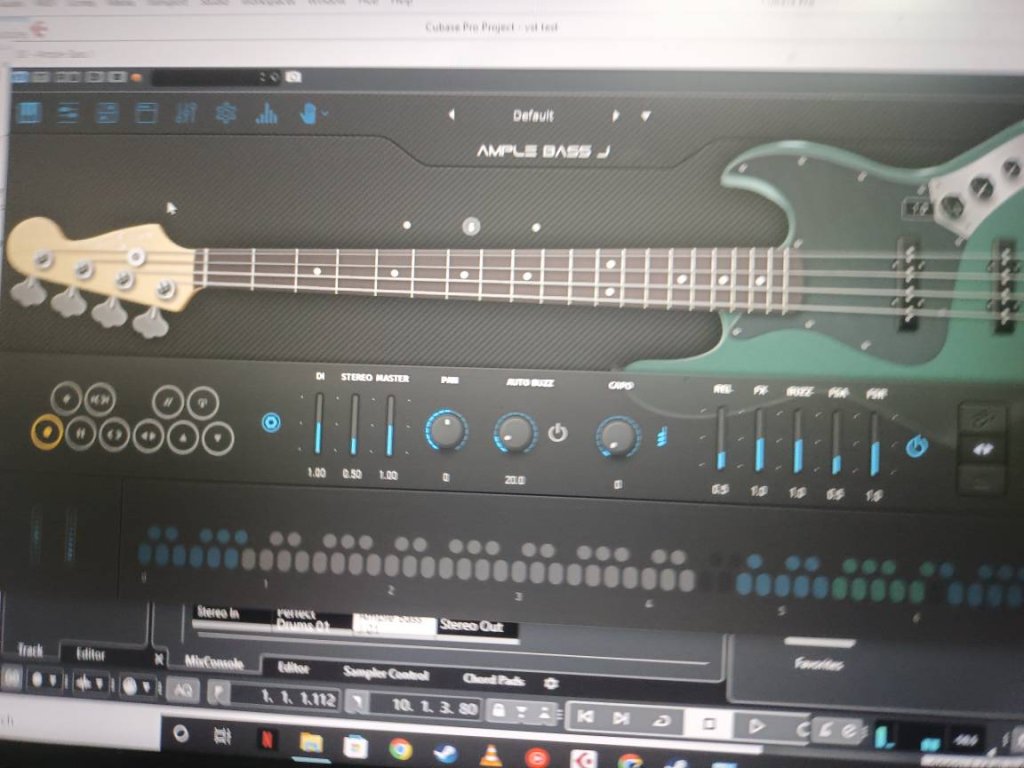This screenshot has width=1024, height=768.
Task: Open Netflix from the taskbar
Action: [266, 740]
